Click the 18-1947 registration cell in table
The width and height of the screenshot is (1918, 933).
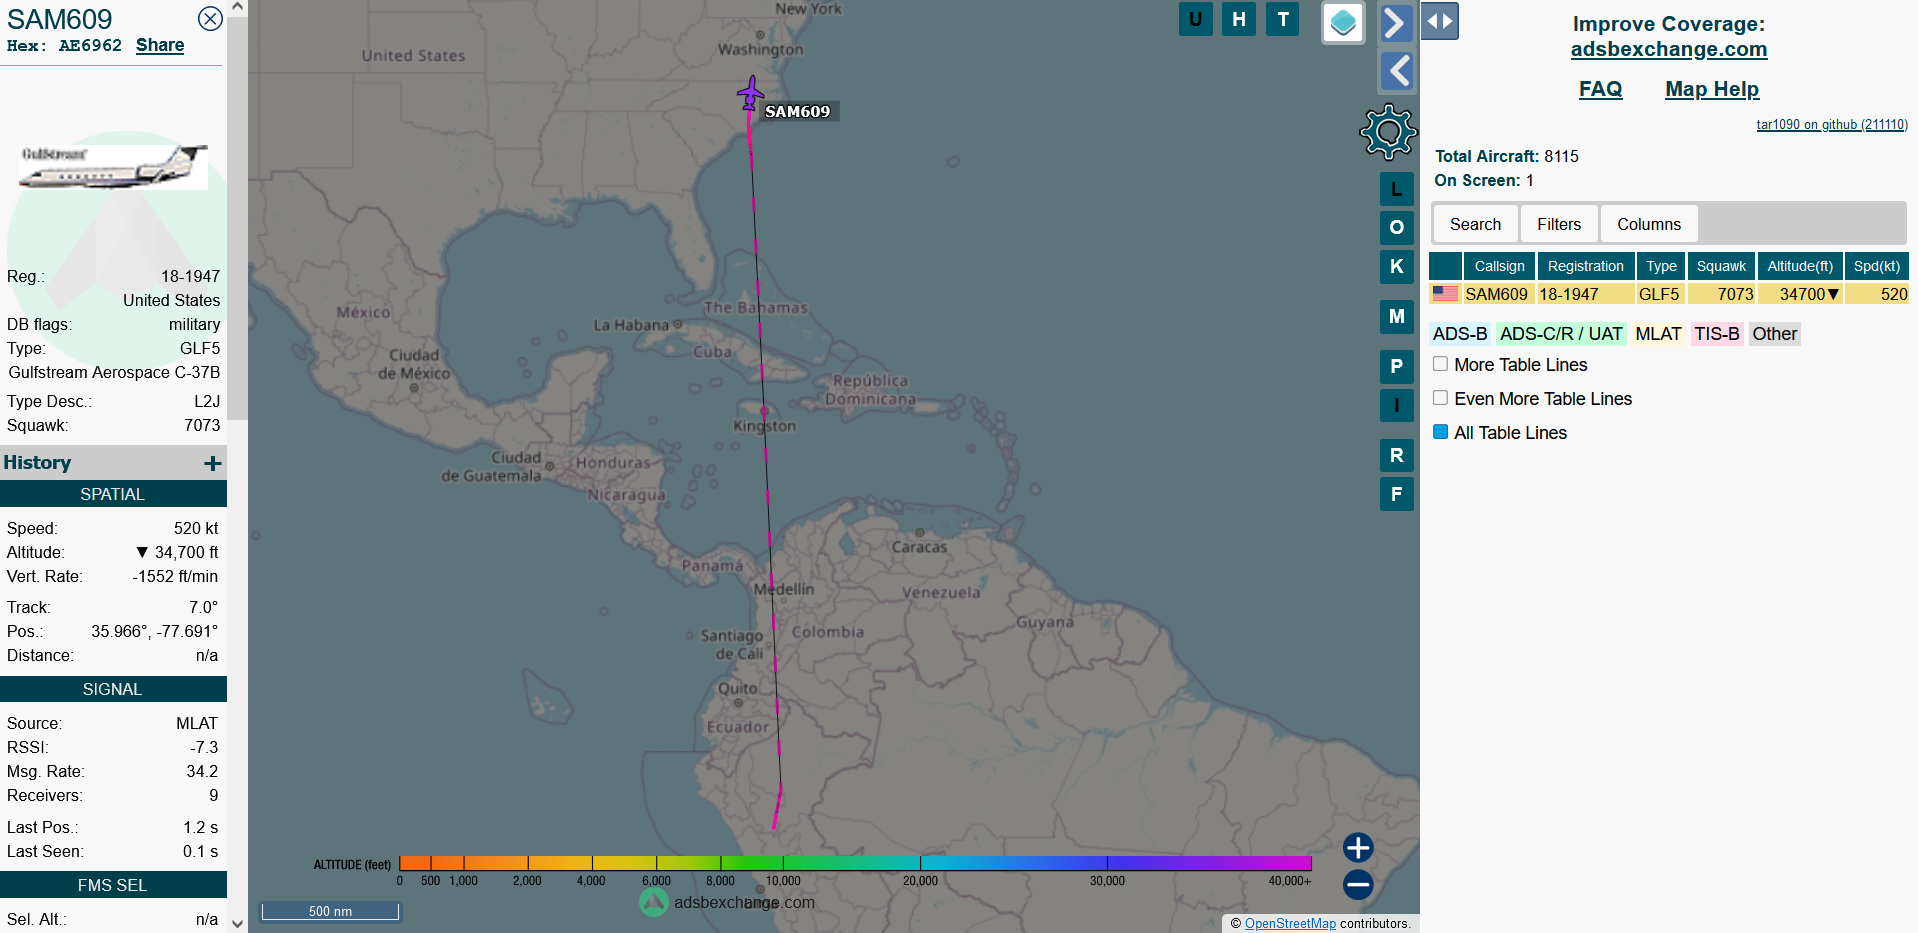point(1586,294)
